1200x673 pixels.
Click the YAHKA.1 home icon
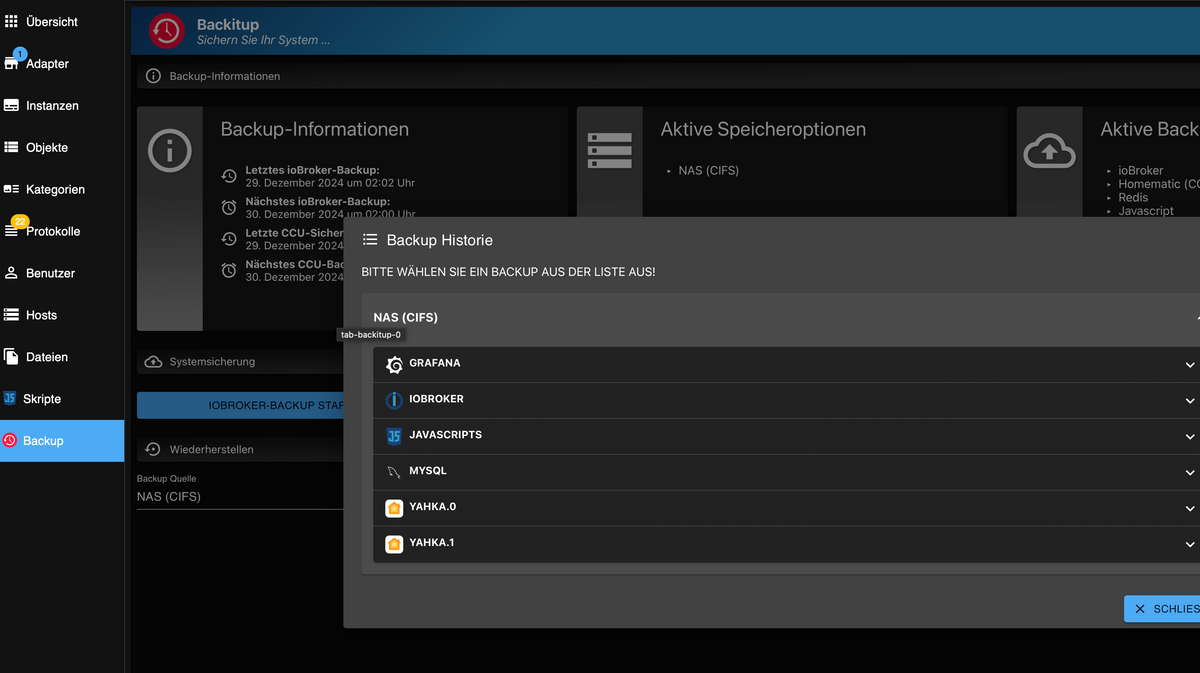click(394, 544)
